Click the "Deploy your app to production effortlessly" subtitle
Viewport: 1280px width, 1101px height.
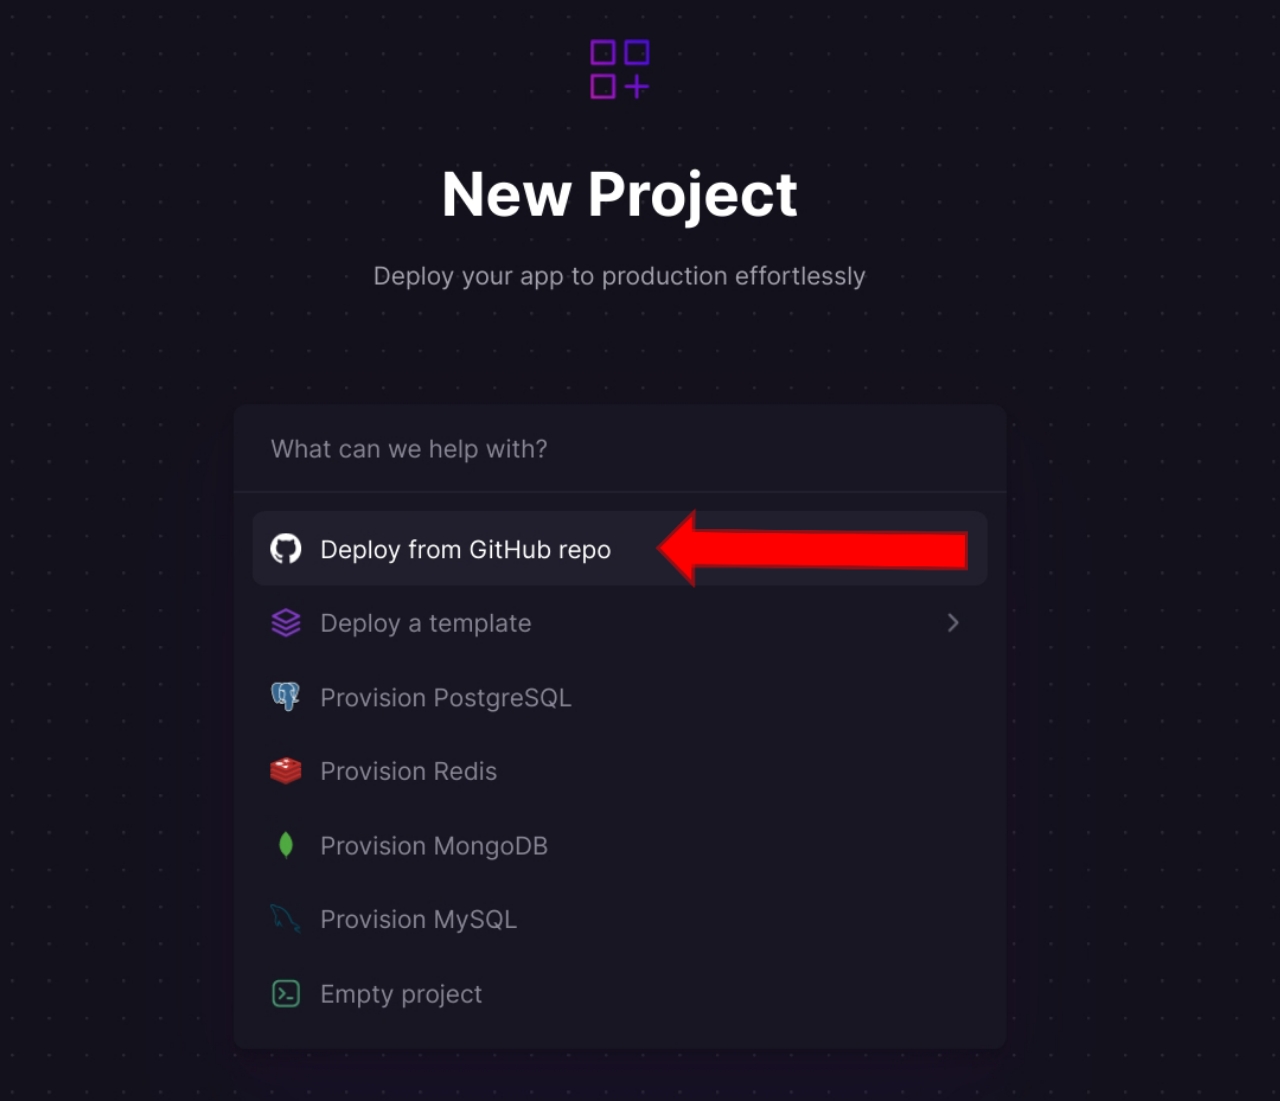pos(620,276)
